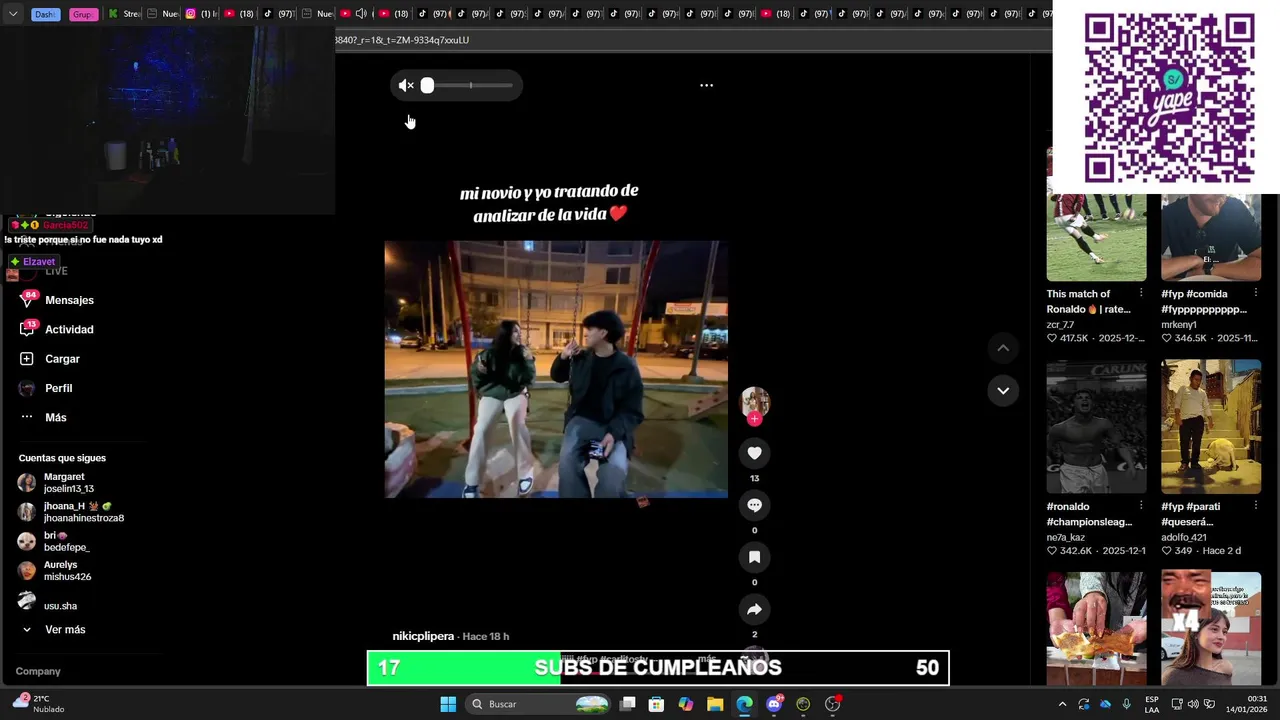Open Microsoft Store from the taskbar
Screen dimensions: 1280x720
(657, 704)
